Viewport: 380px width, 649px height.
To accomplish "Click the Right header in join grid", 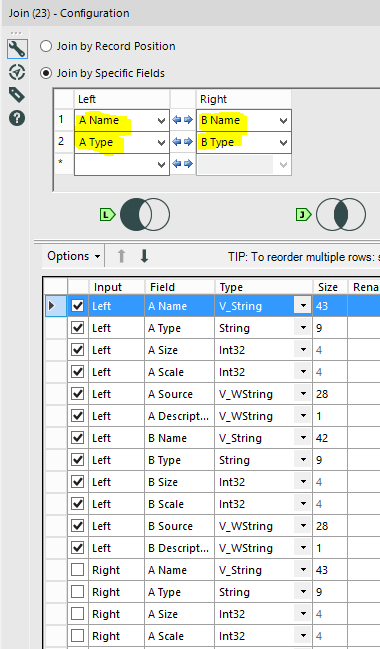I will [x=244, y=99].
